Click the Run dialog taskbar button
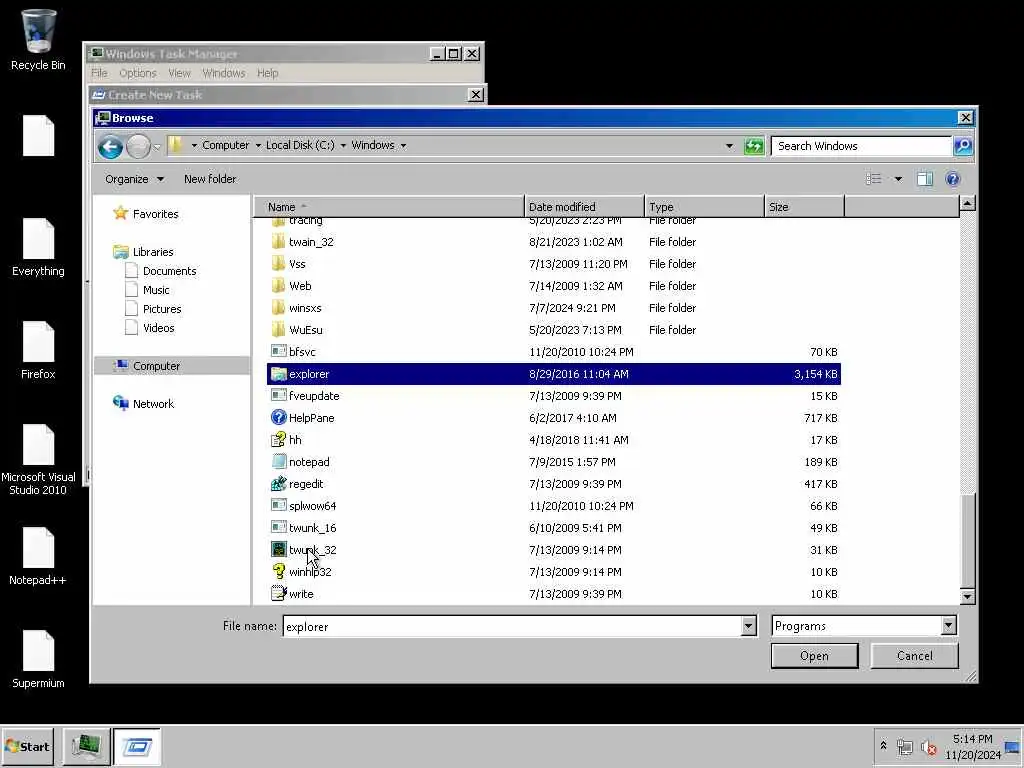 click(137, 746)
